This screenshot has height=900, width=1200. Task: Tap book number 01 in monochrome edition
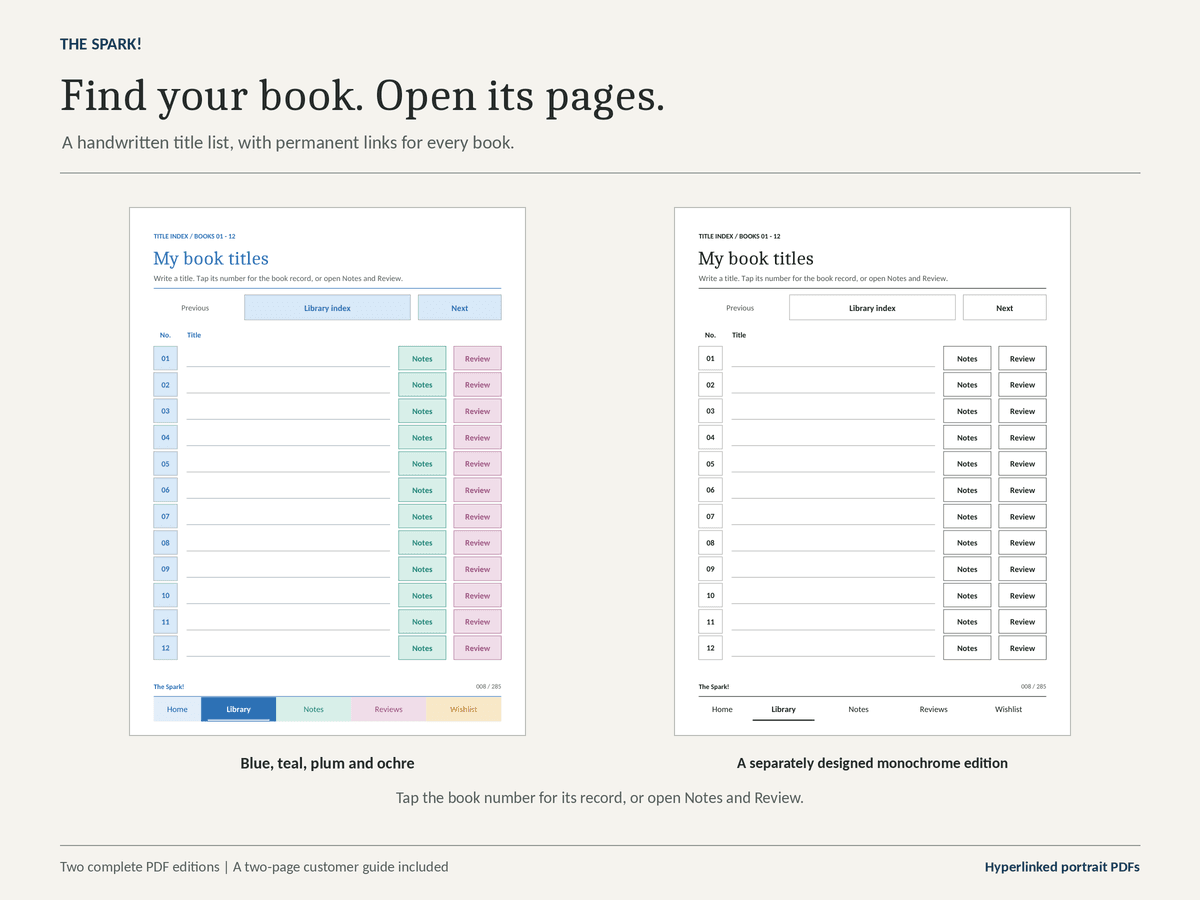[710, 358]
